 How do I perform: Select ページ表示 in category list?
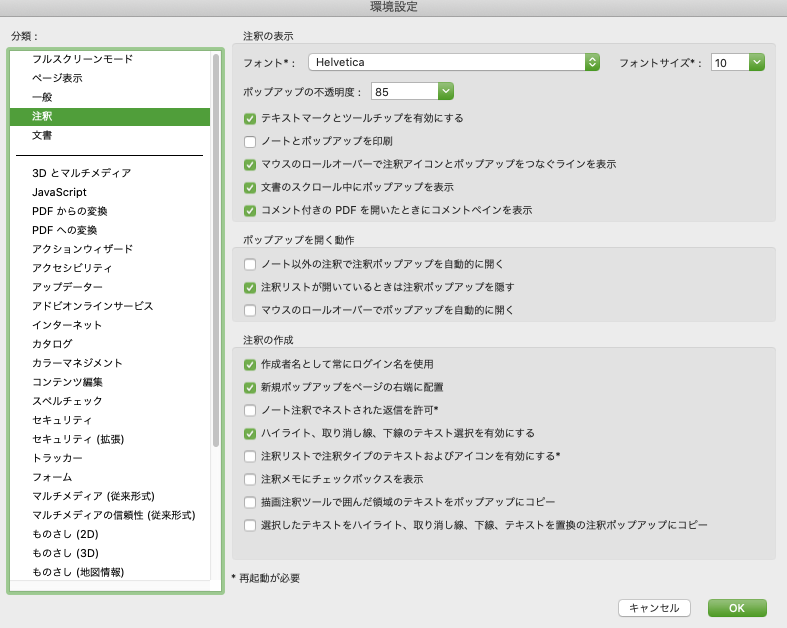(57, 78)
